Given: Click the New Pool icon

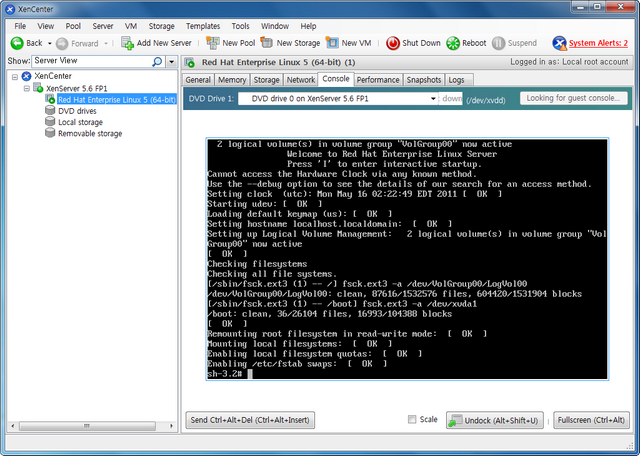Looking at the screenshot, I should click(x=213, y=43).
